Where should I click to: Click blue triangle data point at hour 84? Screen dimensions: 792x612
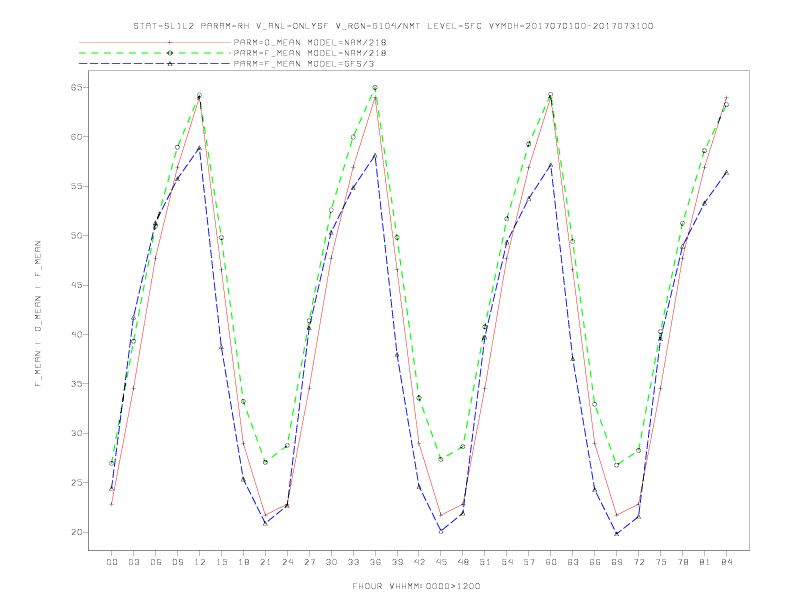click(x=726, y=173)
